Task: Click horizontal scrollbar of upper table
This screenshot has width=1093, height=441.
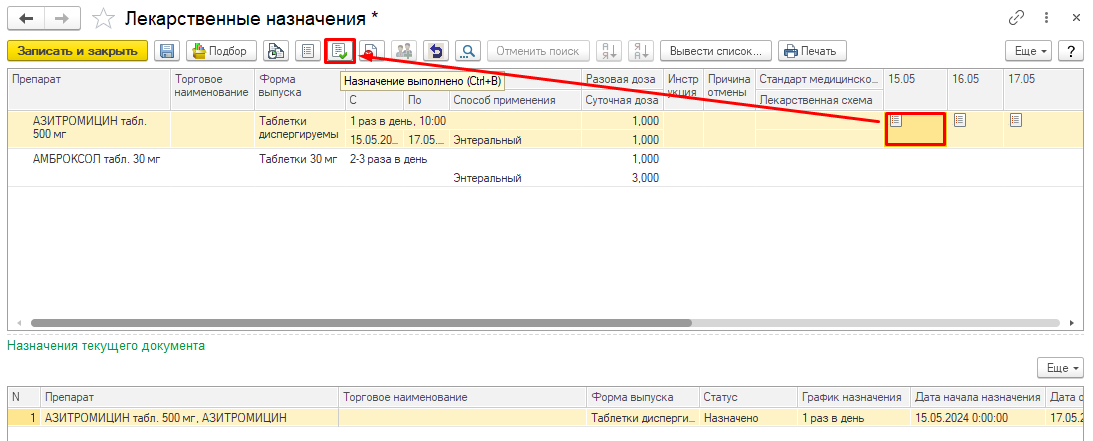Action: click(x=361, y=323)
